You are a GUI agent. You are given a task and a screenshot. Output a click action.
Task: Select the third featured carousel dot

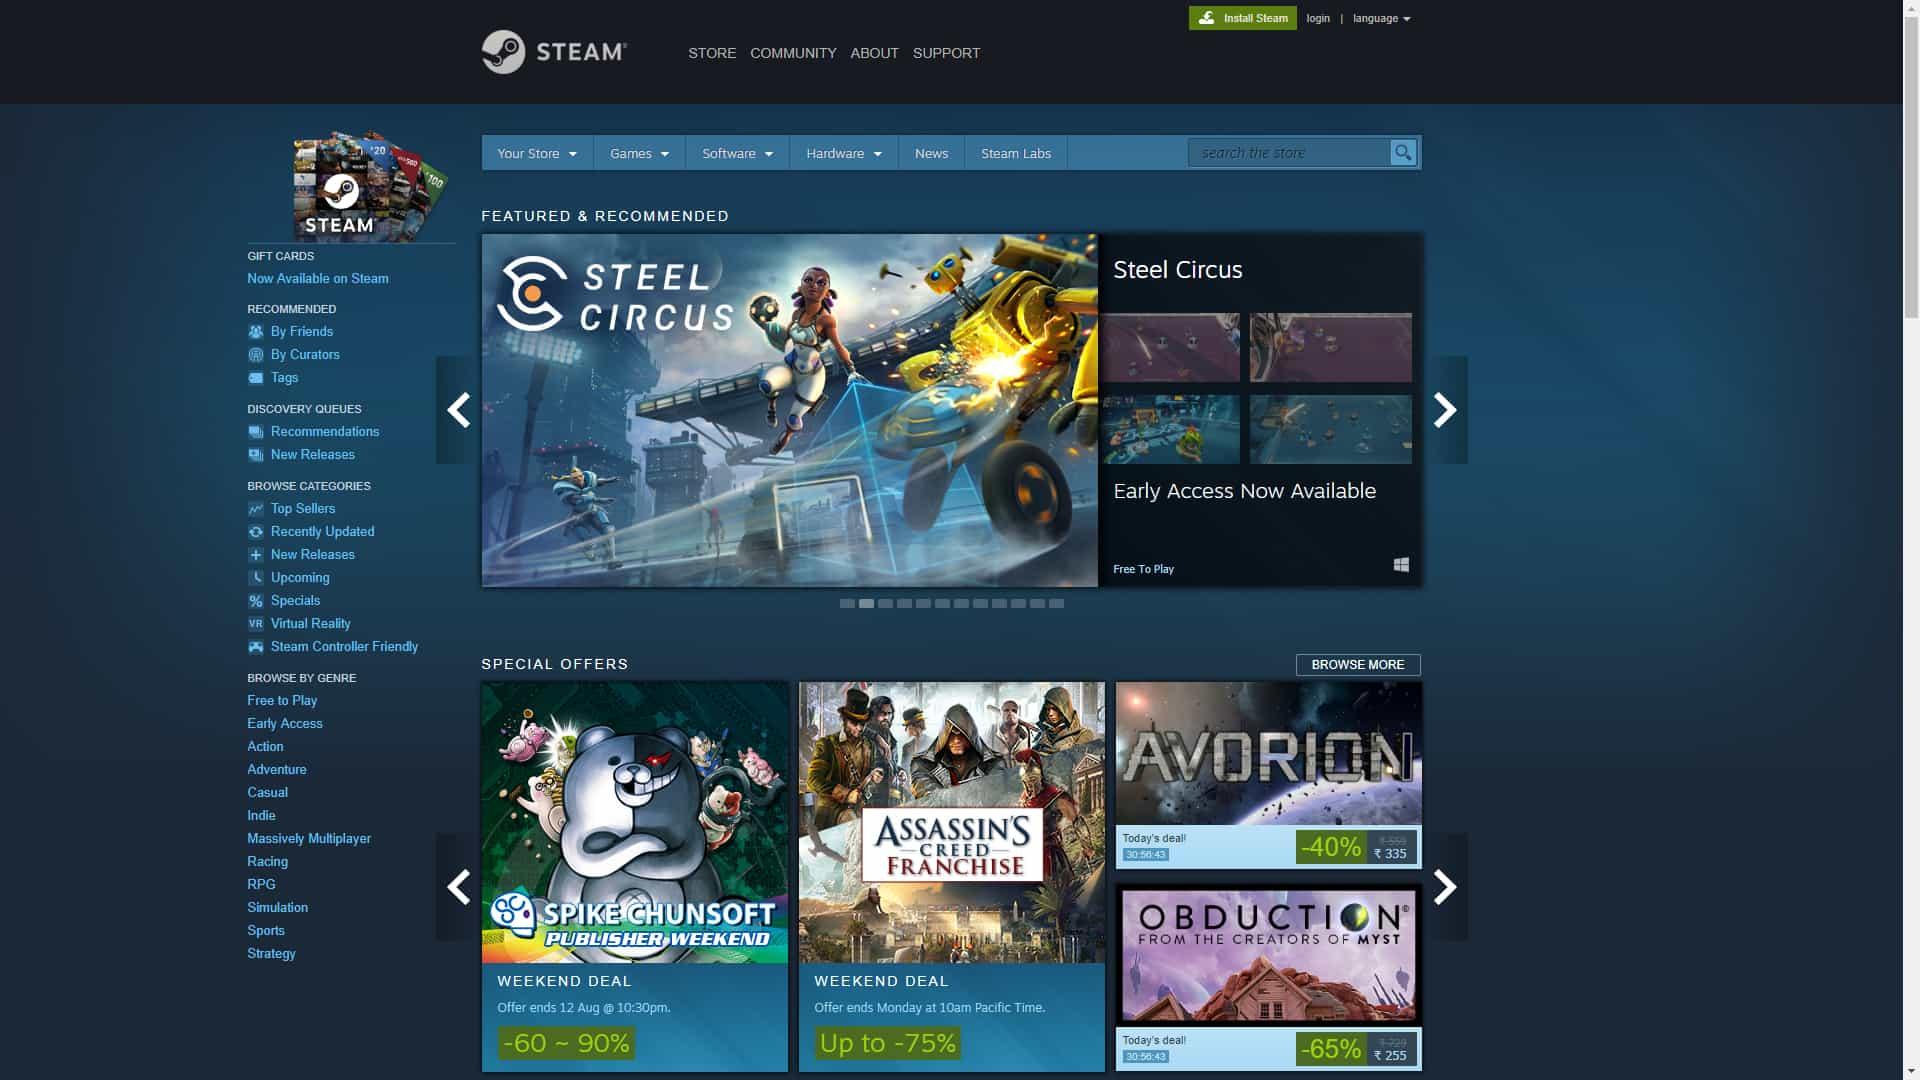(885, 604)
